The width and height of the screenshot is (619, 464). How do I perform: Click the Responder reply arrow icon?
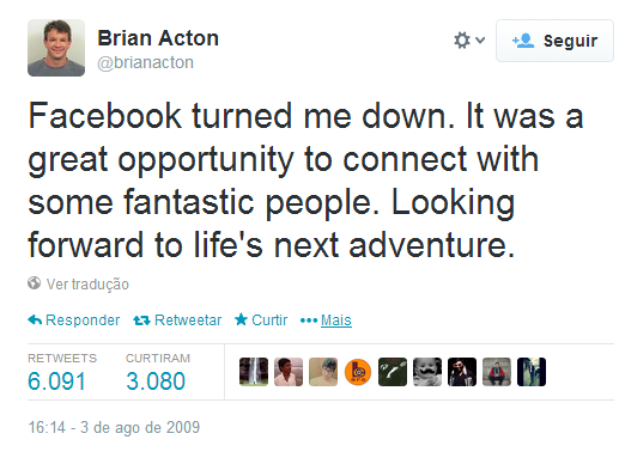tap(35, 320)
